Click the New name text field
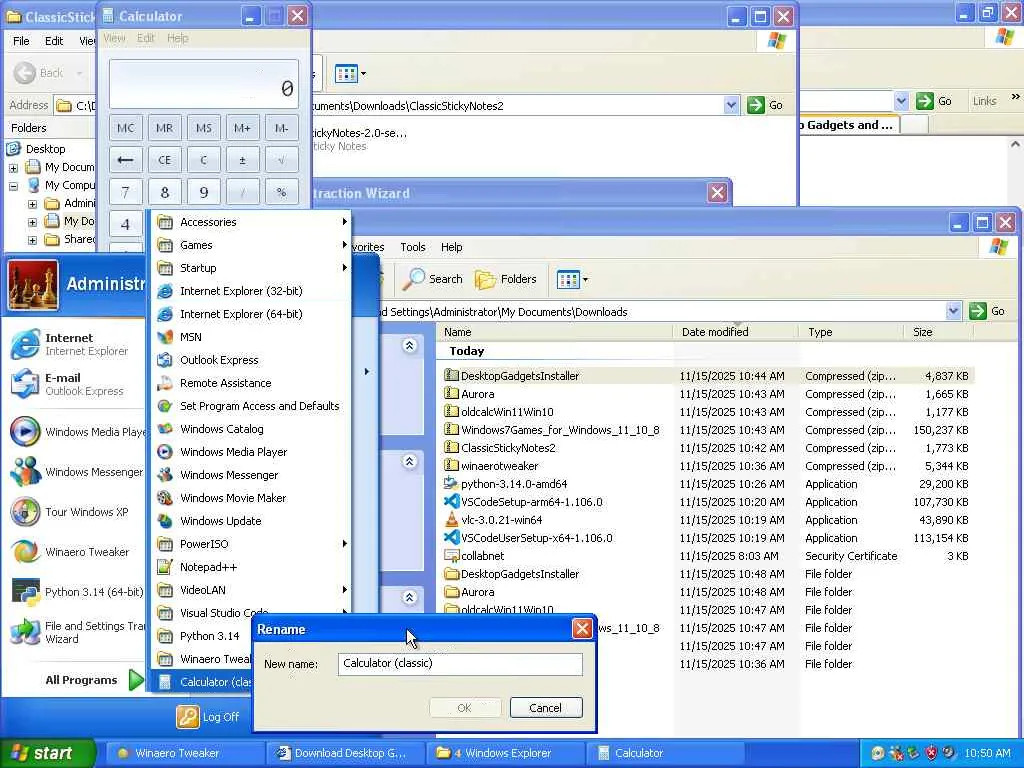1024x768 pixels. click(460, 664)
